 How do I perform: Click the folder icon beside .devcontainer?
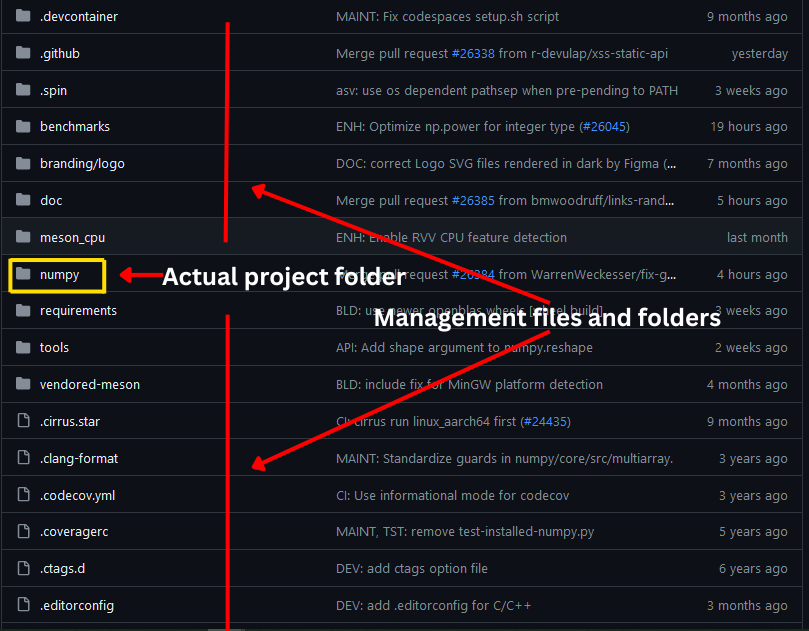pos(23,16)
